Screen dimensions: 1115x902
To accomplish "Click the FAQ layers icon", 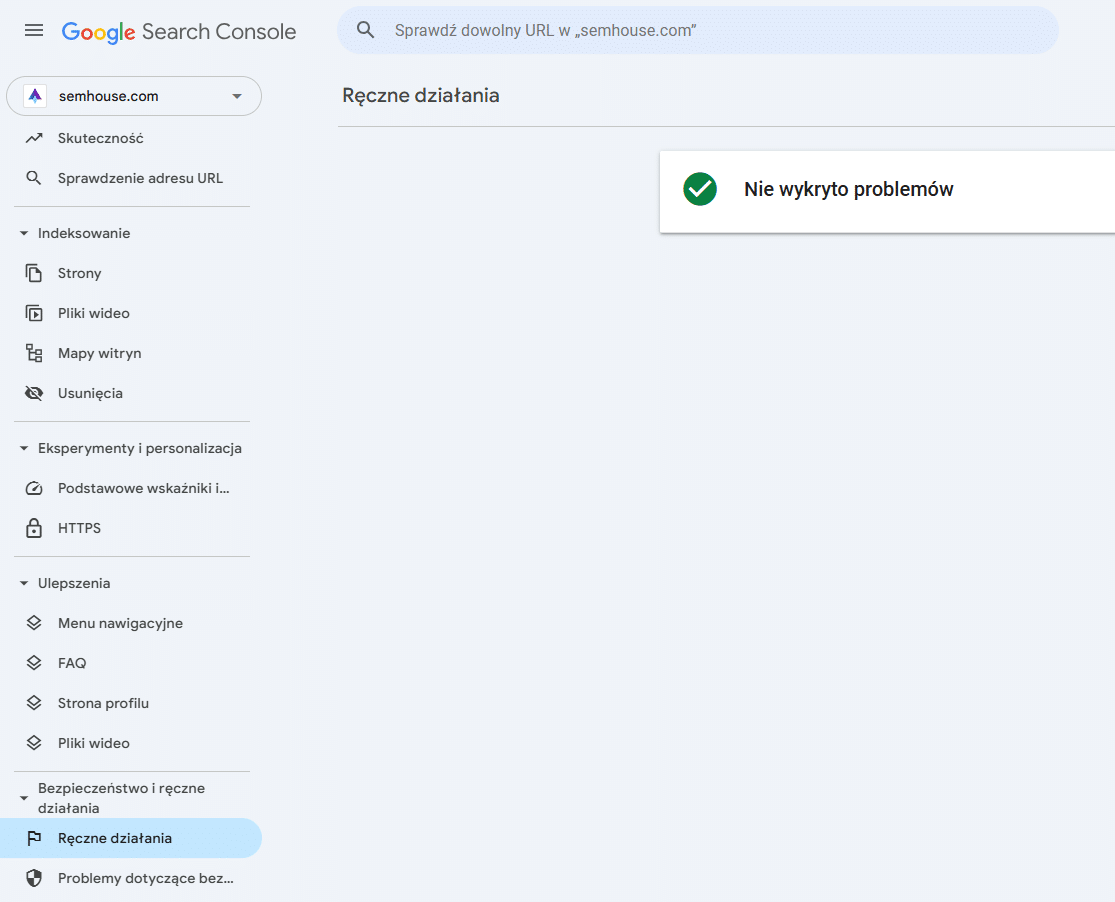I will [33, 663].
